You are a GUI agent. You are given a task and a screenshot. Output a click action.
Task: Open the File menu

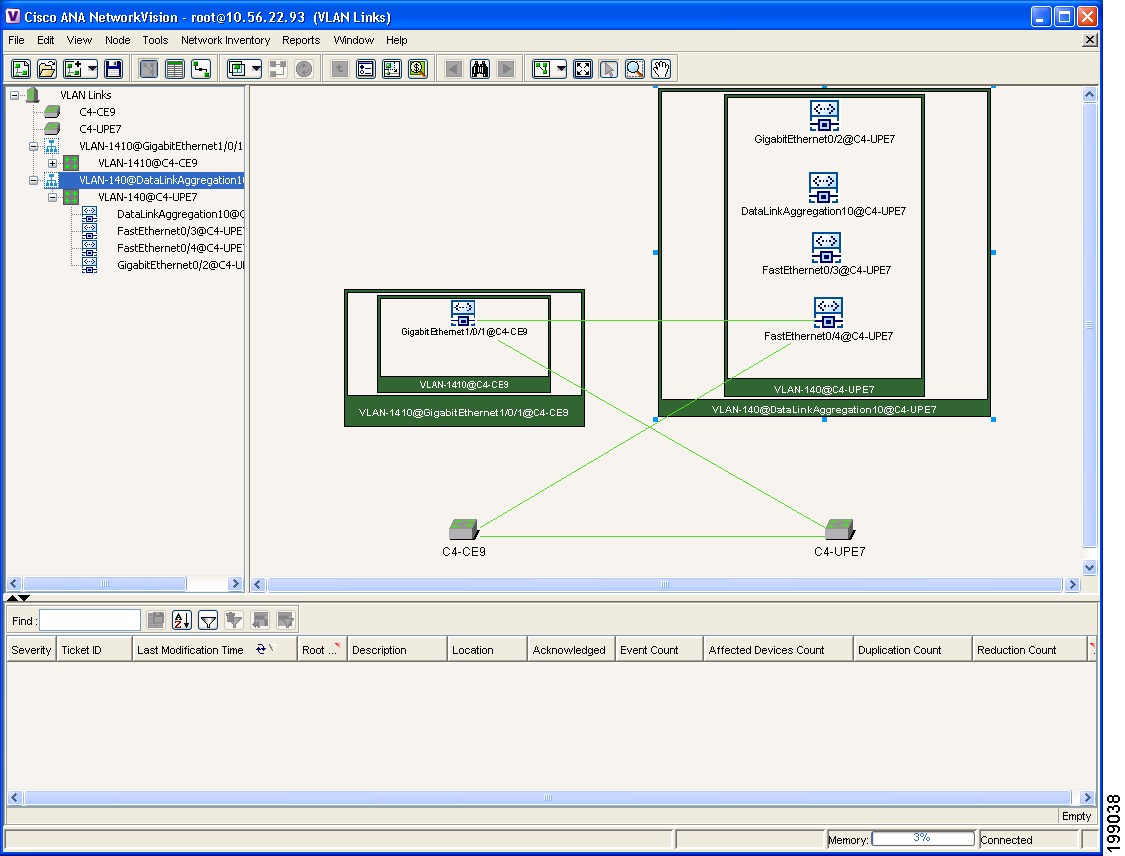[17, 40]
